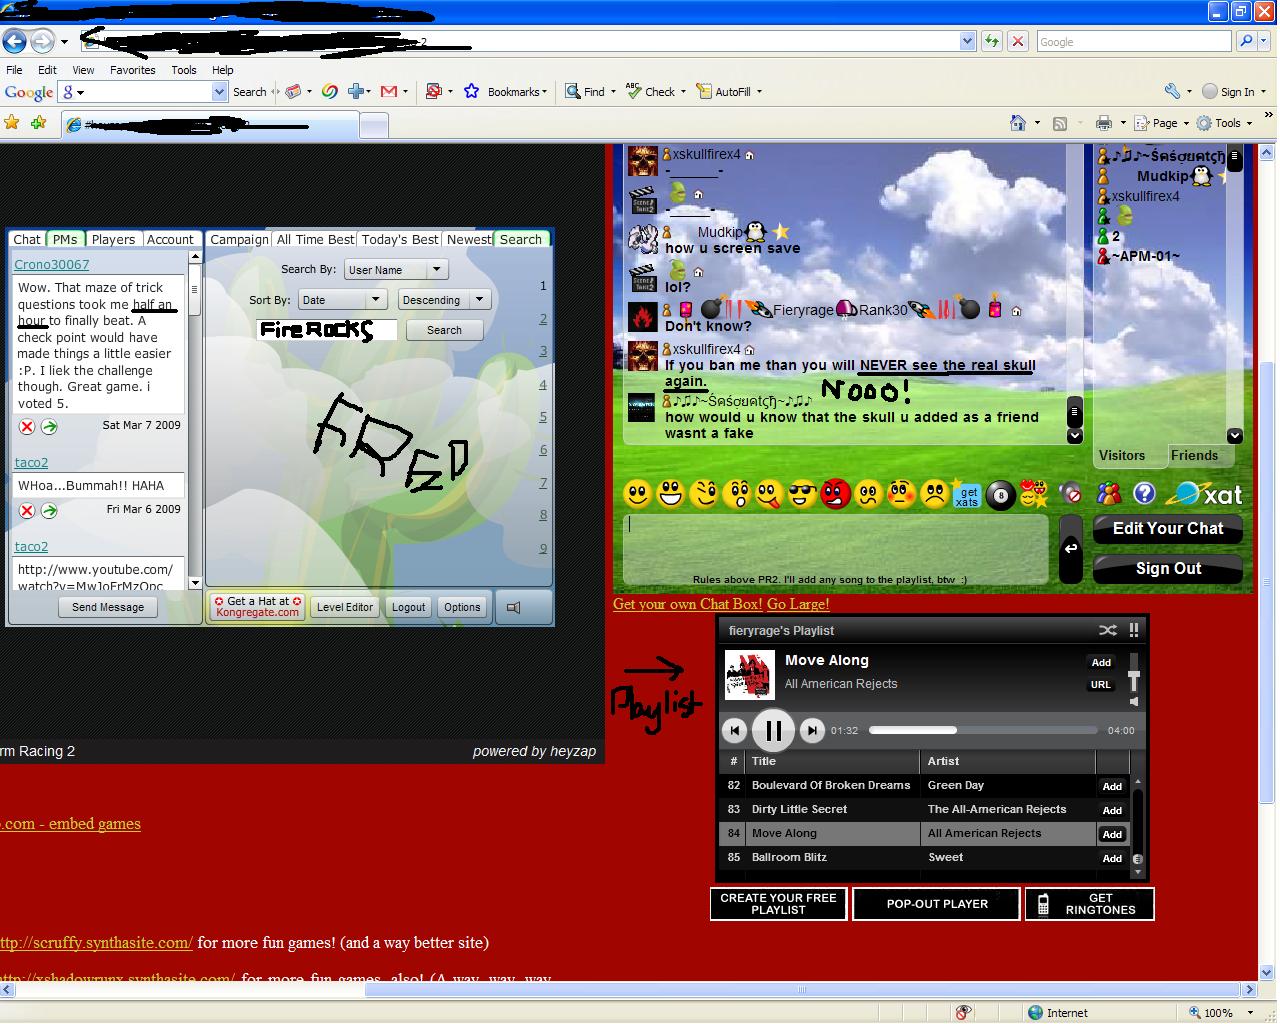Viewport: 1280px width, 1024px height.
Task: Click the Home icon in command bar
Action: coord(1018,123)
